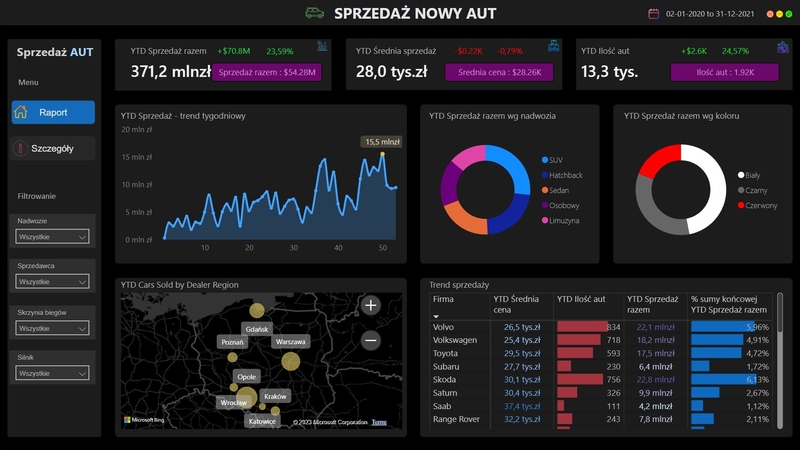Click the car icon in the header

tap(314, 13)
